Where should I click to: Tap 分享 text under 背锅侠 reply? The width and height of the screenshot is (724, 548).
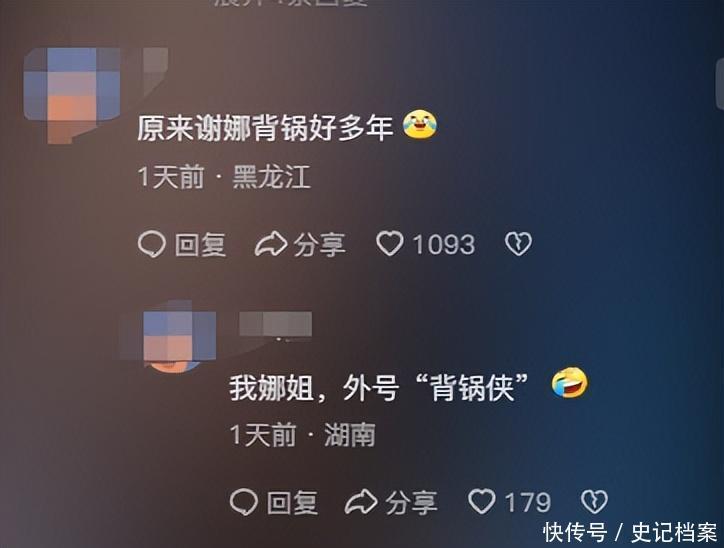[x=411, y=502]
